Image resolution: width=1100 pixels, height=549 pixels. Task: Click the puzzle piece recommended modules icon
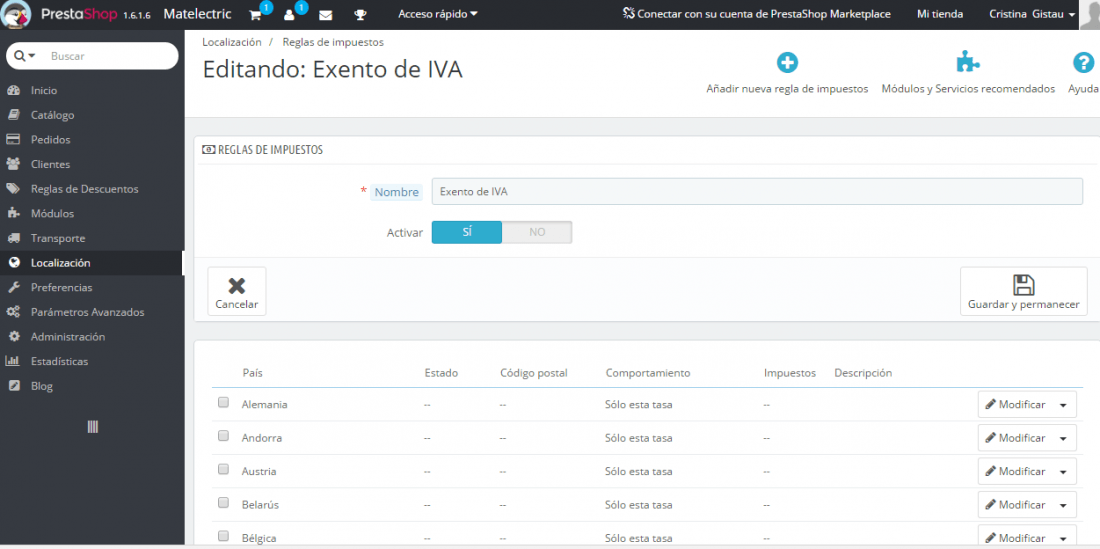[x=968, y=62]
